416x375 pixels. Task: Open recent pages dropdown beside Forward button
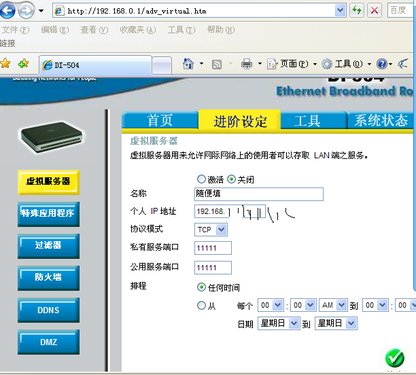pos(41,10)
